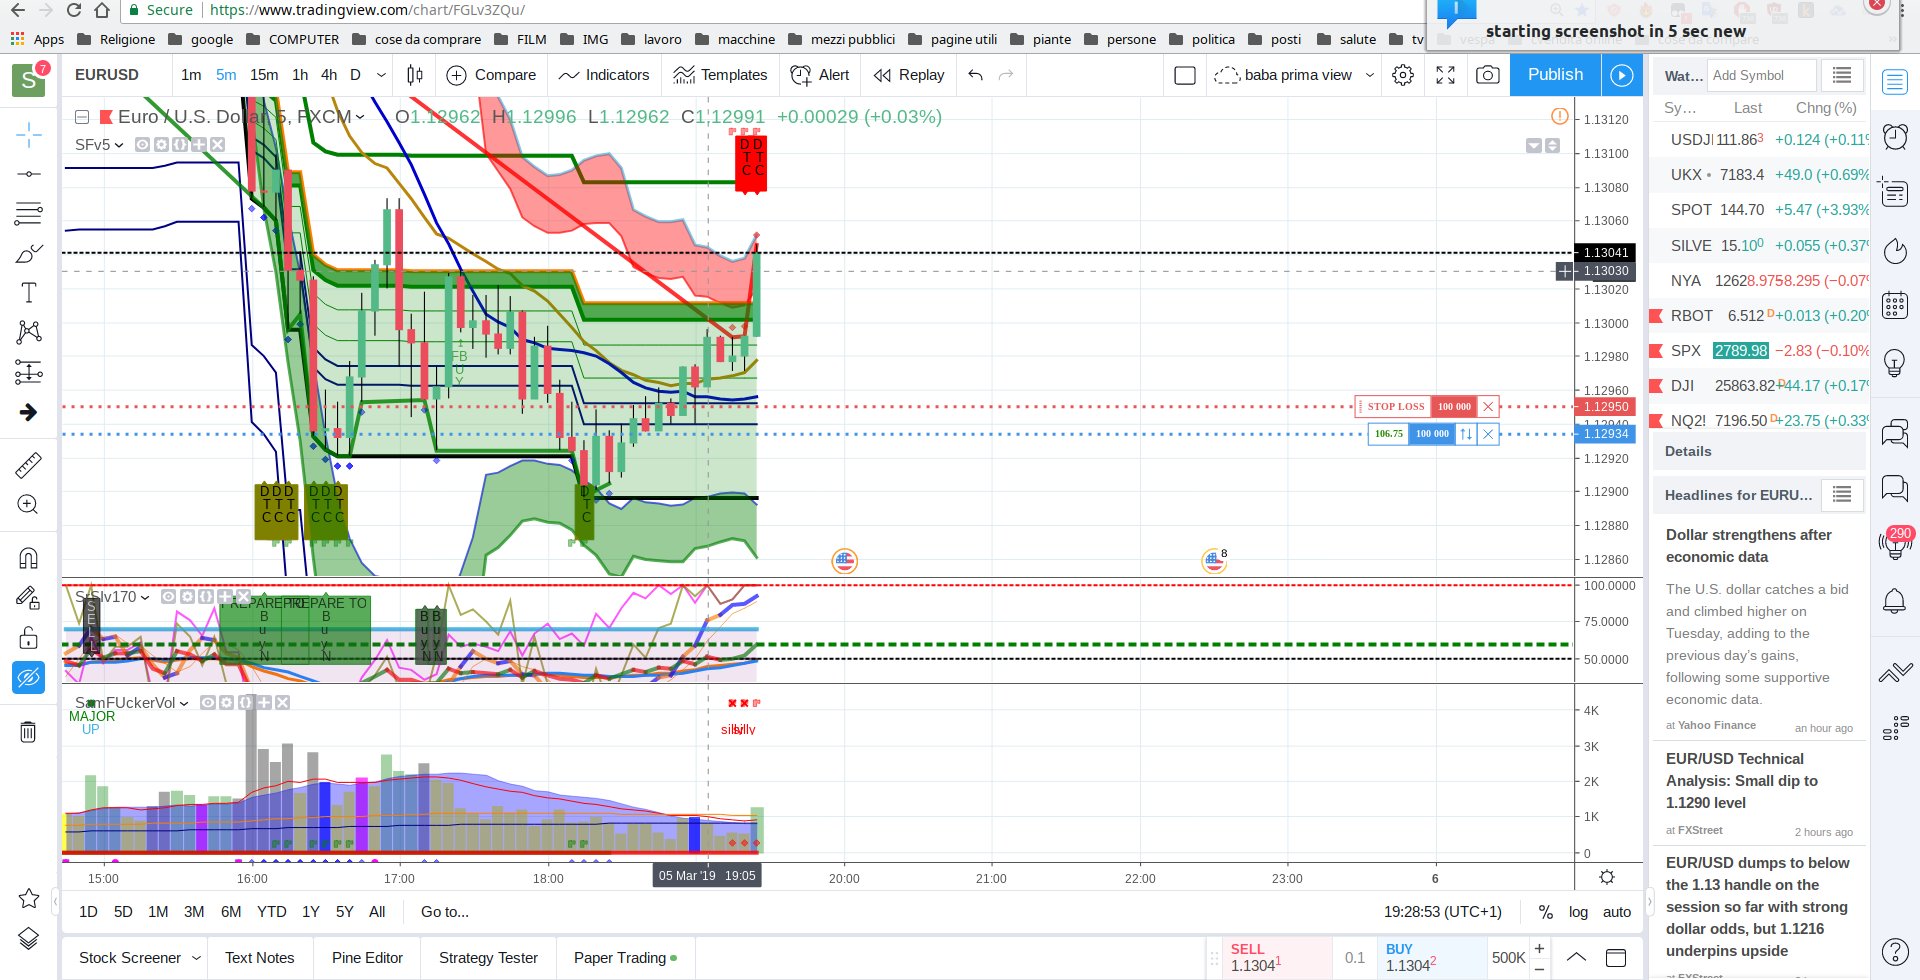This screenshot has width=1920, height=980.
Task: Open the notifications bell panel
Action: pos(1895,601)
